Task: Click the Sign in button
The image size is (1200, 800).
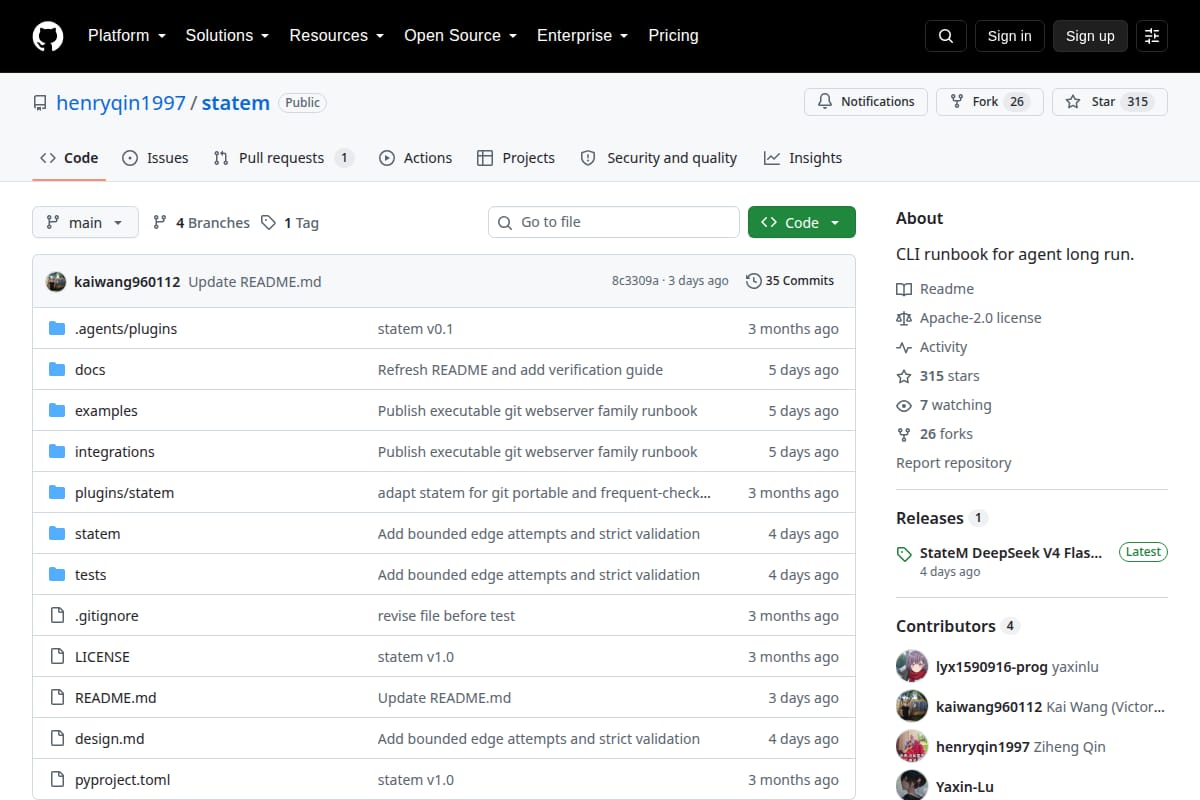Action: pyautogui.click(x=1009, y=36)
